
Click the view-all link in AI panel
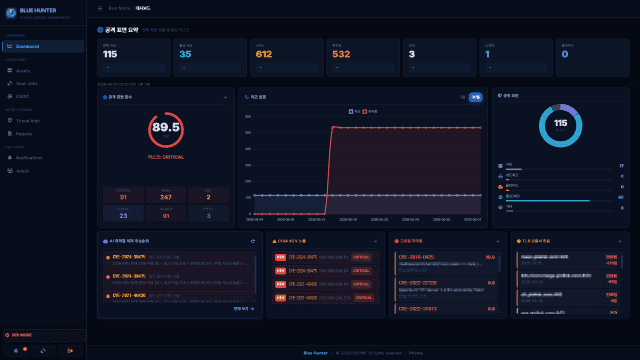[x=244, y=309]
